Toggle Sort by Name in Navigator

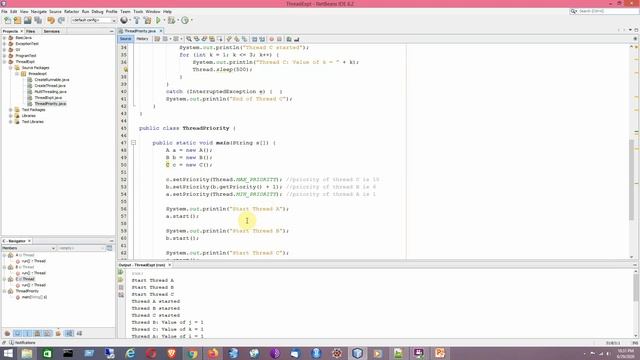[69, 333]
